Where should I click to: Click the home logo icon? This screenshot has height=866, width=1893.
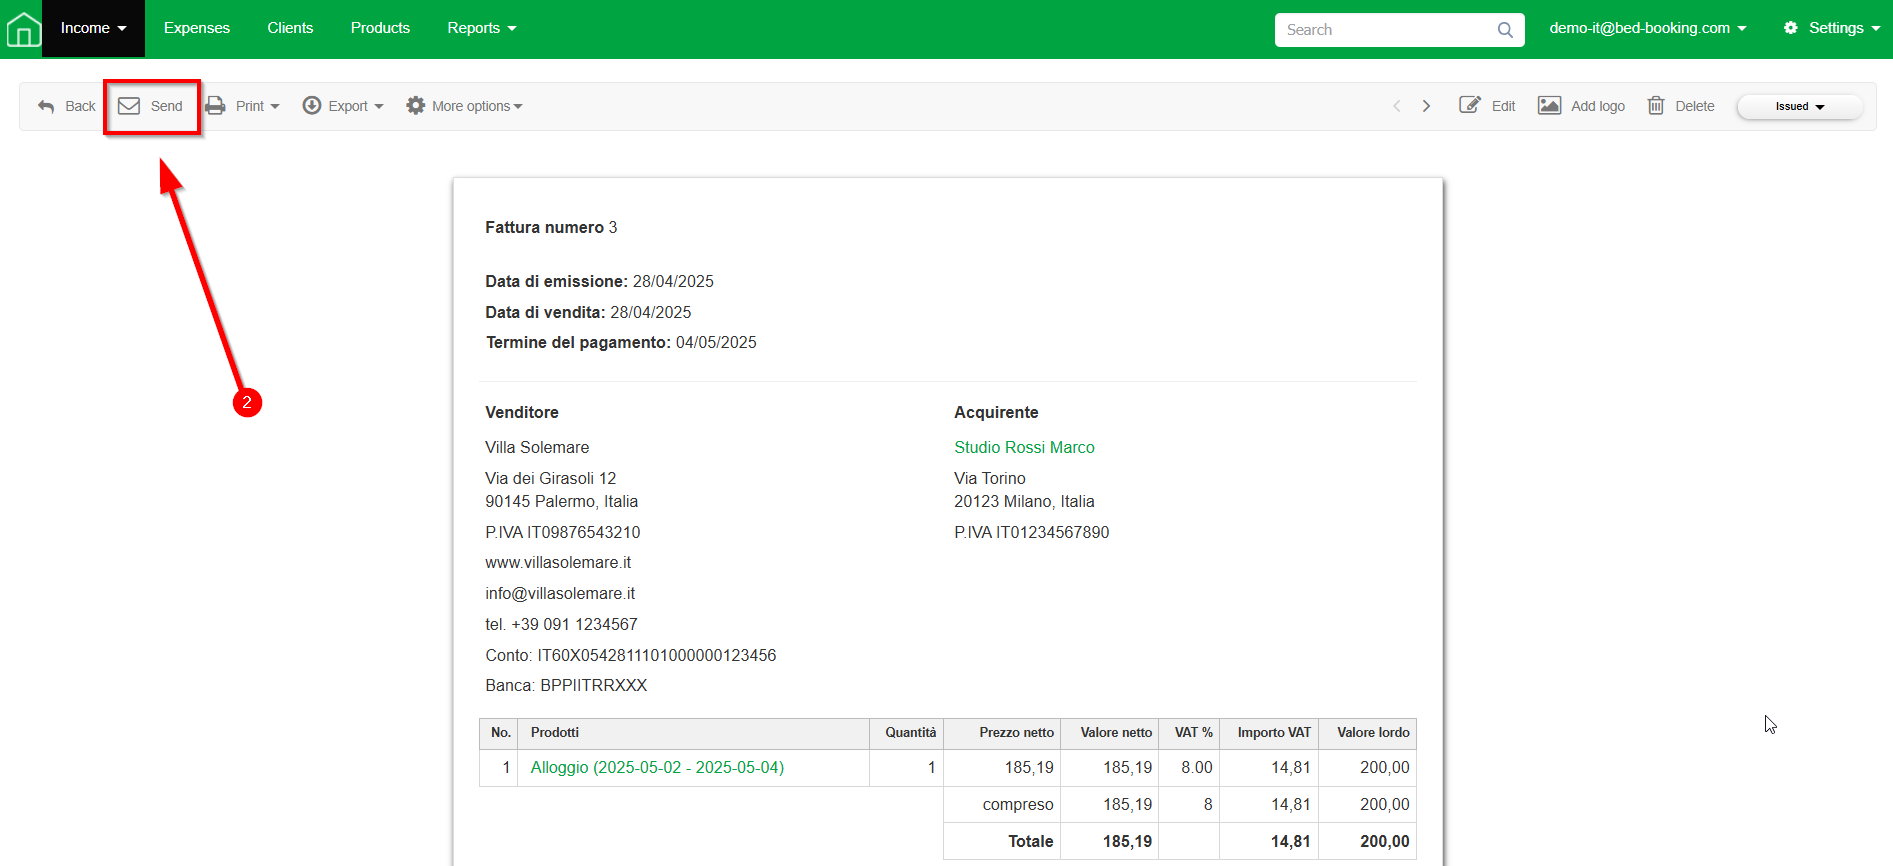[24, 29]
